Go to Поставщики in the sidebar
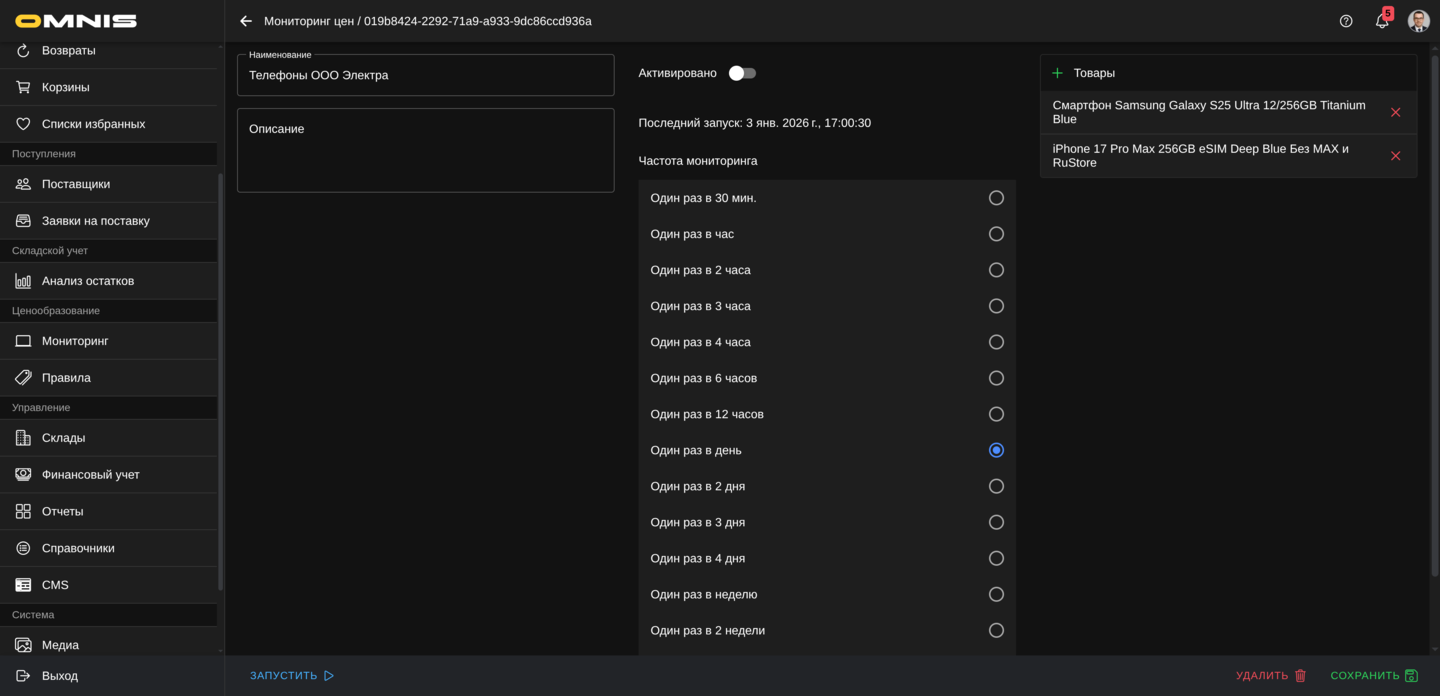 click(x=76, y=184)
